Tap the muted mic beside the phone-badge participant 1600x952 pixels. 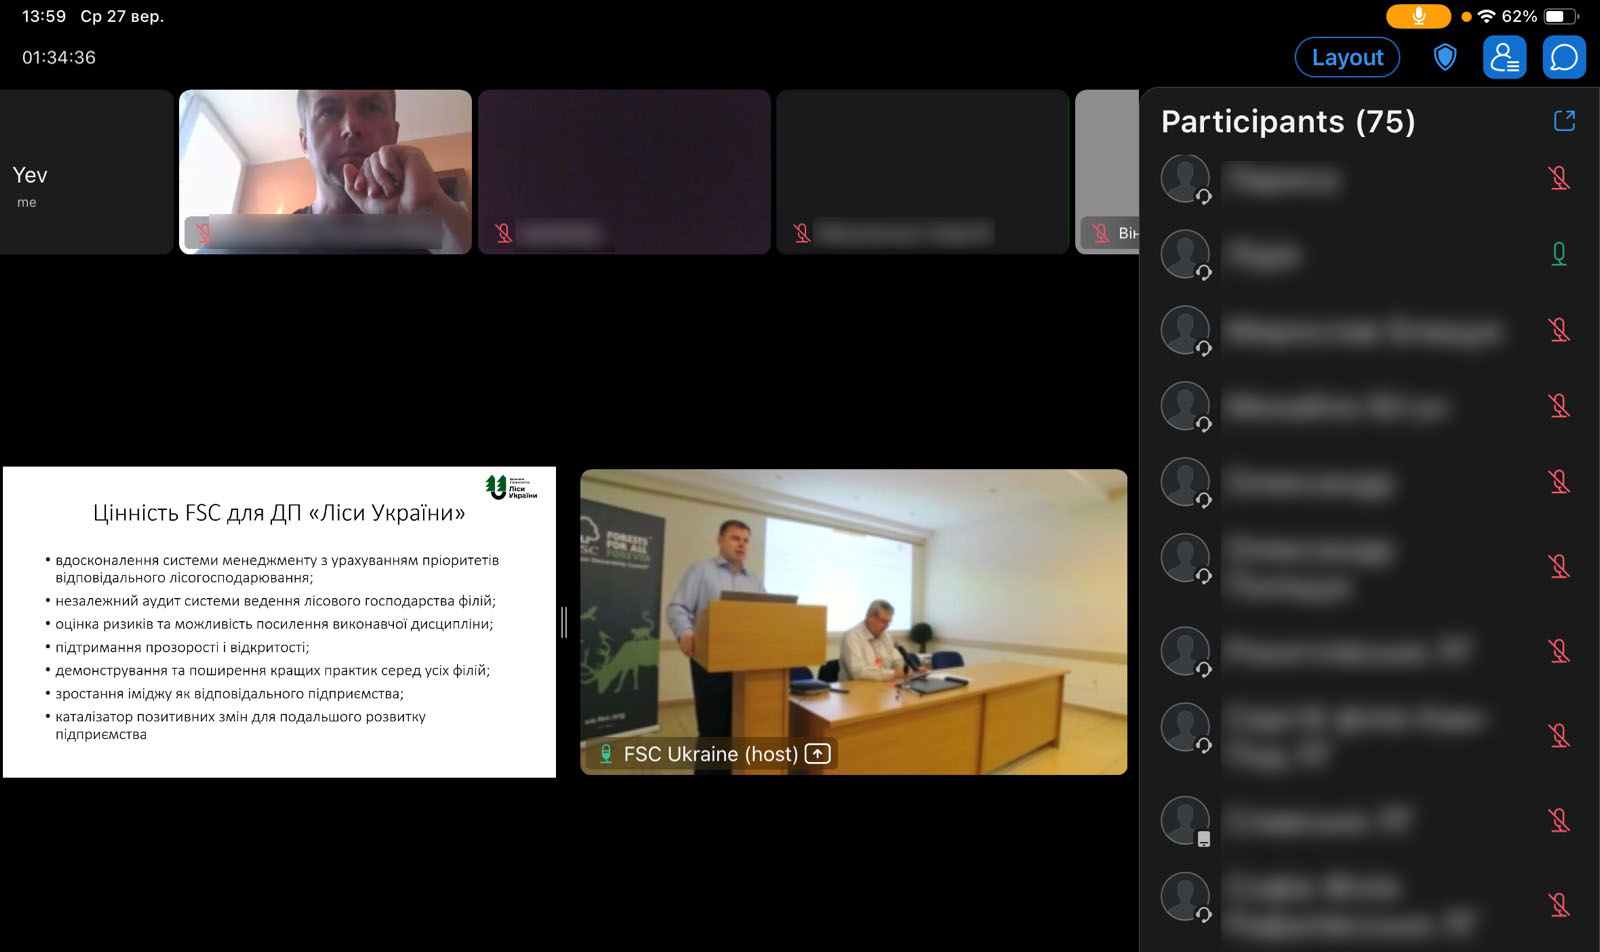(1559, 820)
